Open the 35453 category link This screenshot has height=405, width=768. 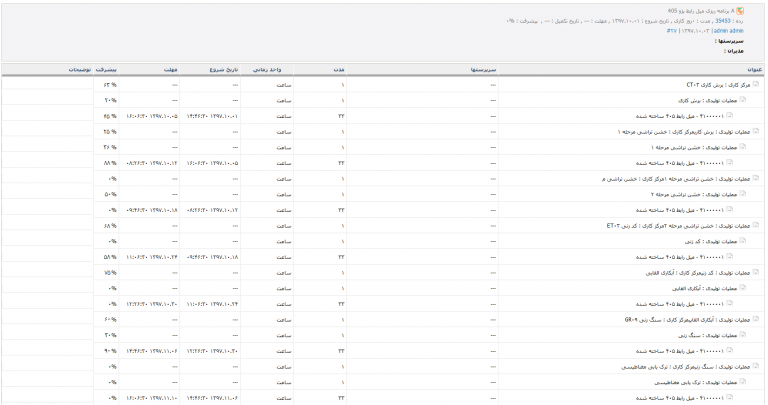pos(722,21)
